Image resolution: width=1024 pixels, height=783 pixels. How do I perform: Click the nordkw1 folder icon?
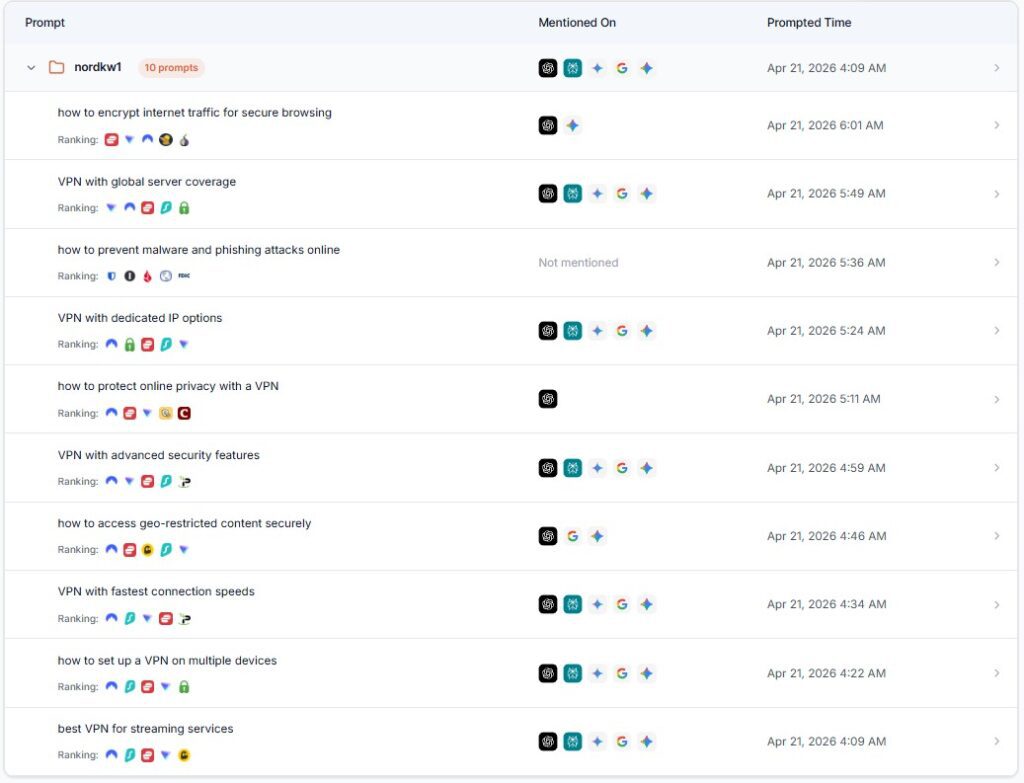57,68
